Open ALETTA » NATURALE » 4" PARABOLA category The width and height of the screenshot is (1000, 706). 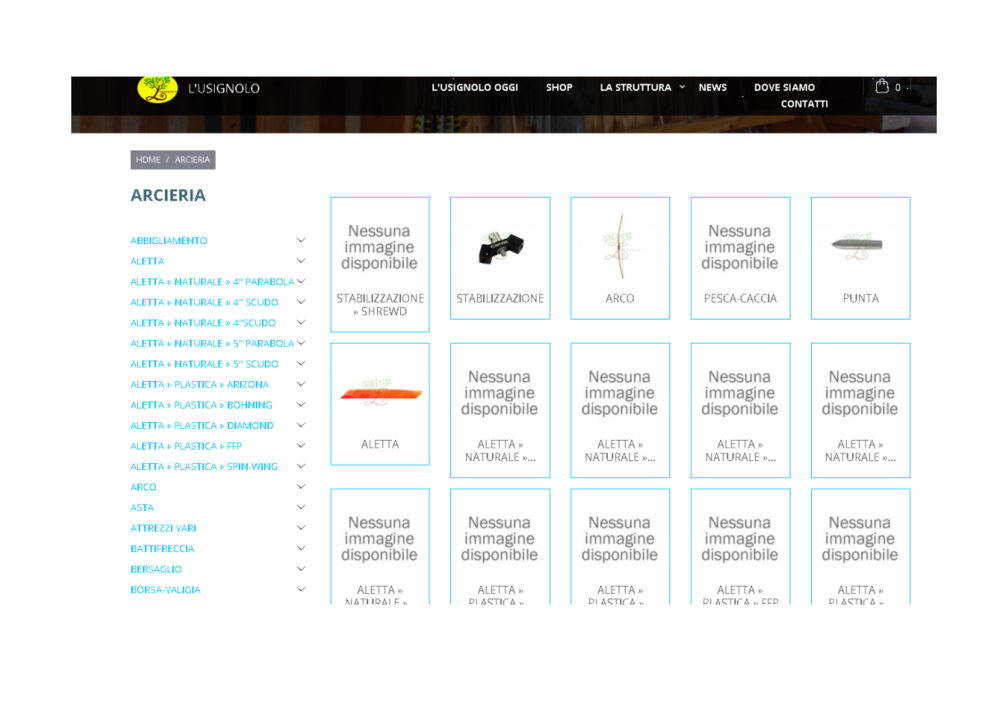point(212,281)
